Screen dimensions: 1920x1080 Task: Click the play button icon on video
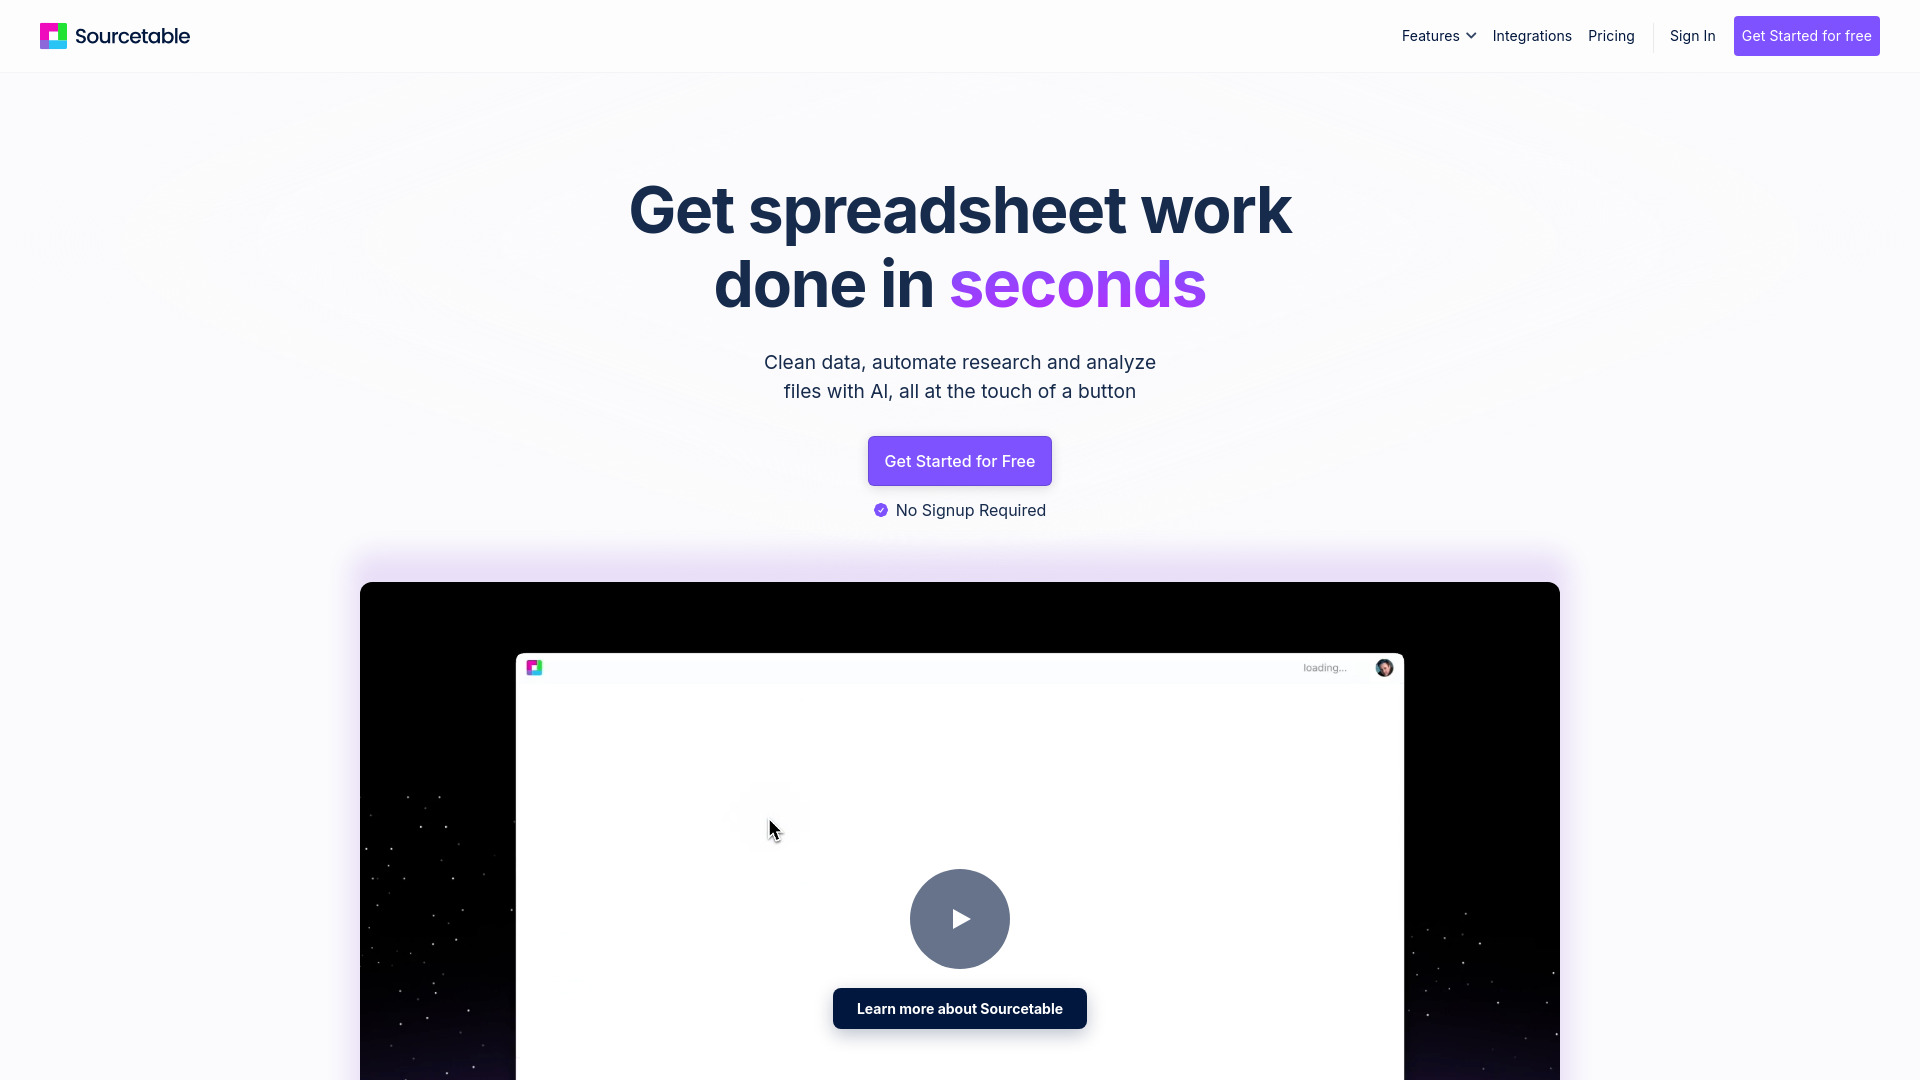click(x=960, y=918)
